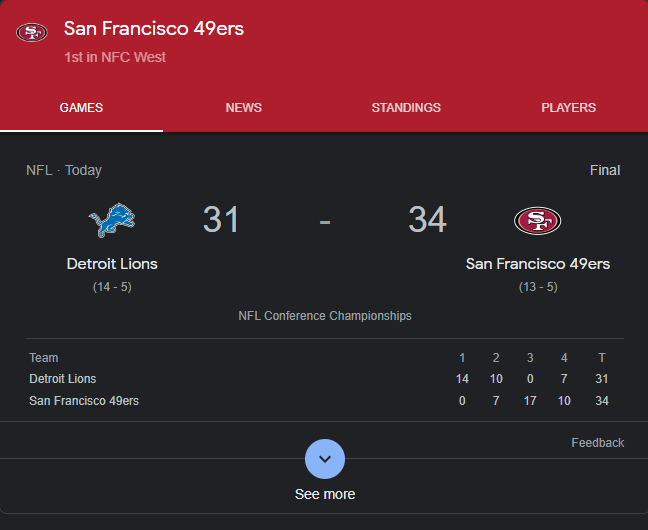Select the GAMES tab
648x530 pixels.
click(81, 108)
